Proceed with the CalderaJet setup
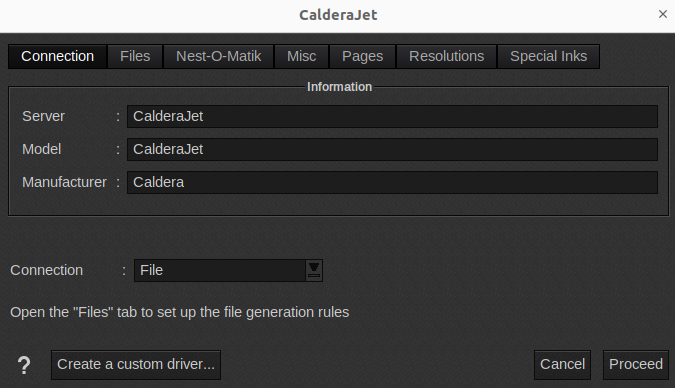 point(636,365)
